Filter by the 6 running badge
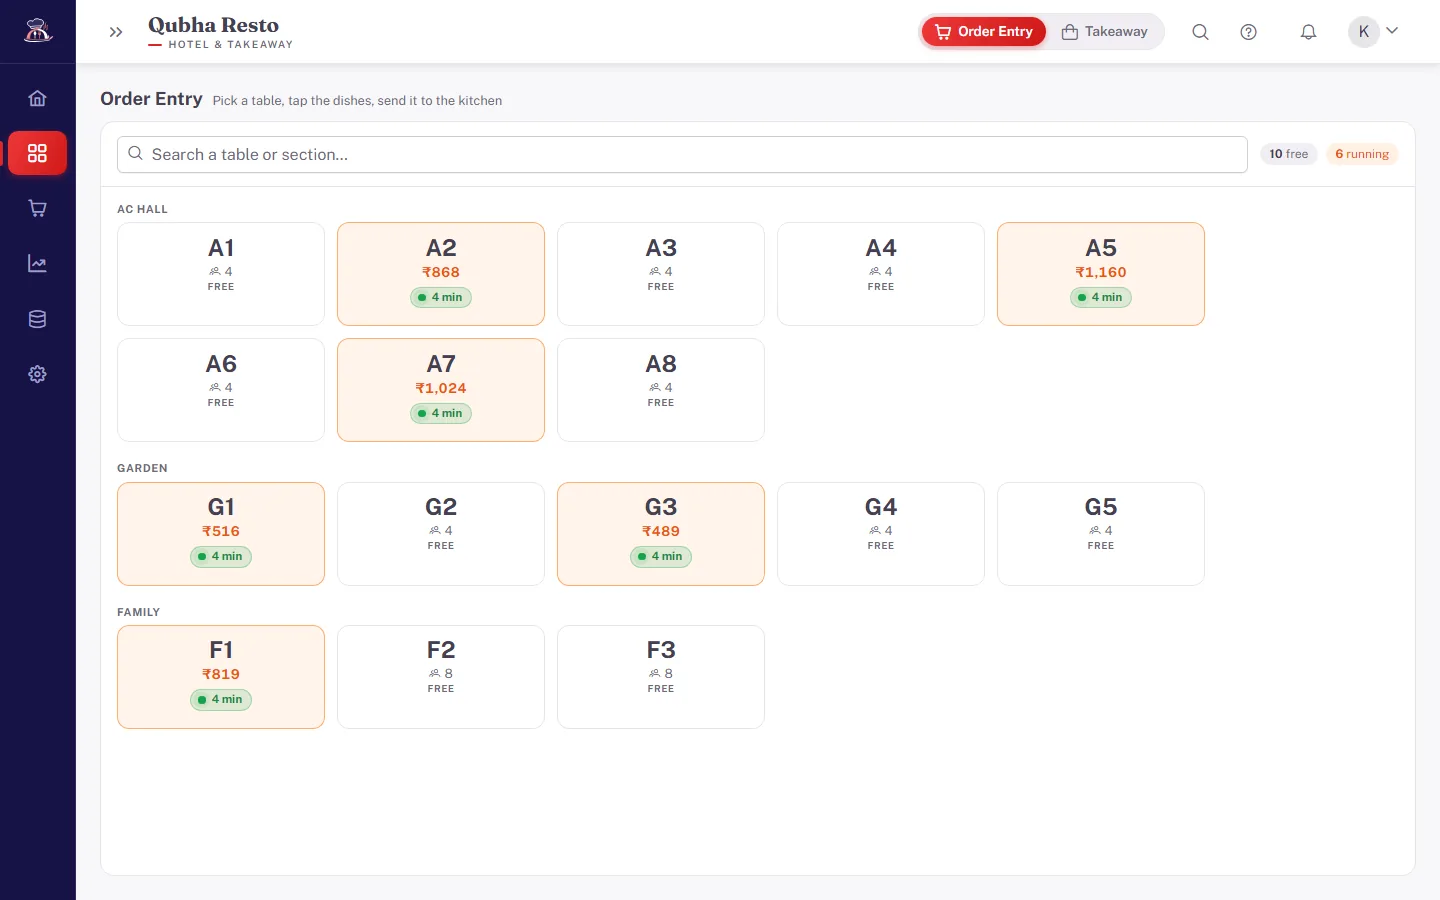Viewport: 1440px width, 900px height. 1362,154
